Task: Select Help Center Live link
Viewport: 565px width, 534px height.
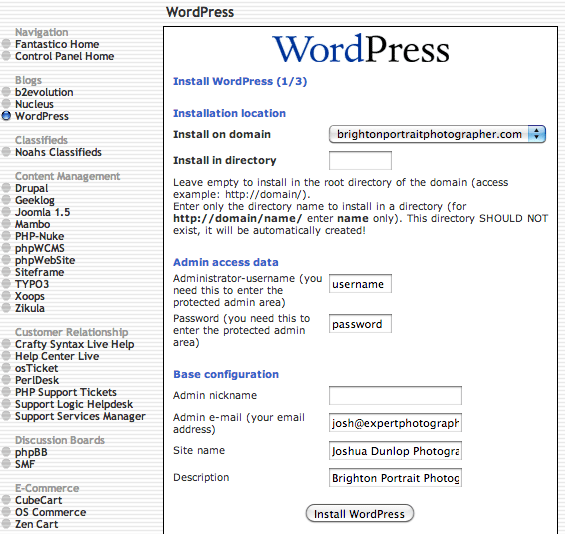Action: point(57,356)
